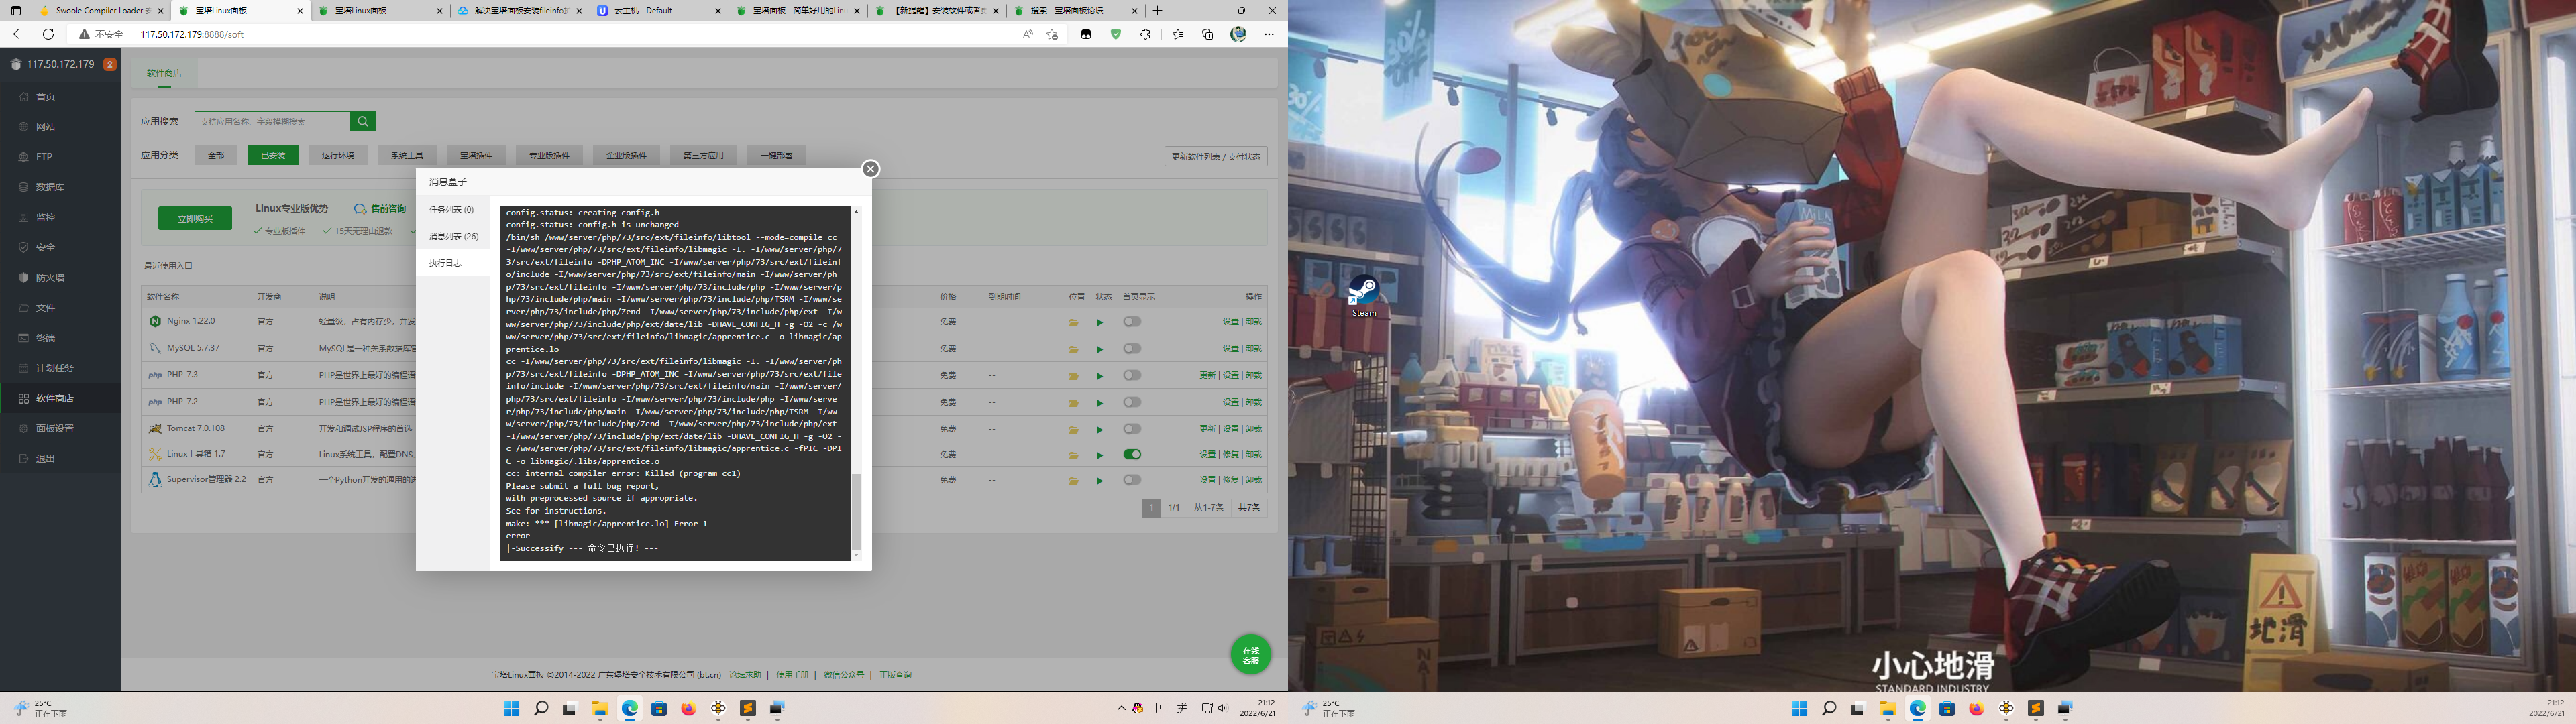Open the browser extensions puzzle icon
Image resolution: width=2576 pixels, height=724 pixels.
click(x=1145, y=34)
